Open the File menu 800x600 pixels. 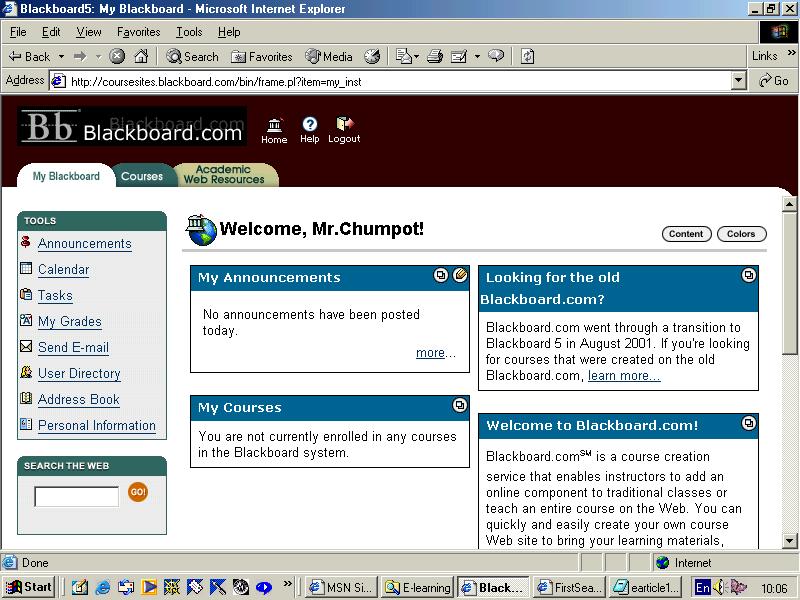click(18, 32)
